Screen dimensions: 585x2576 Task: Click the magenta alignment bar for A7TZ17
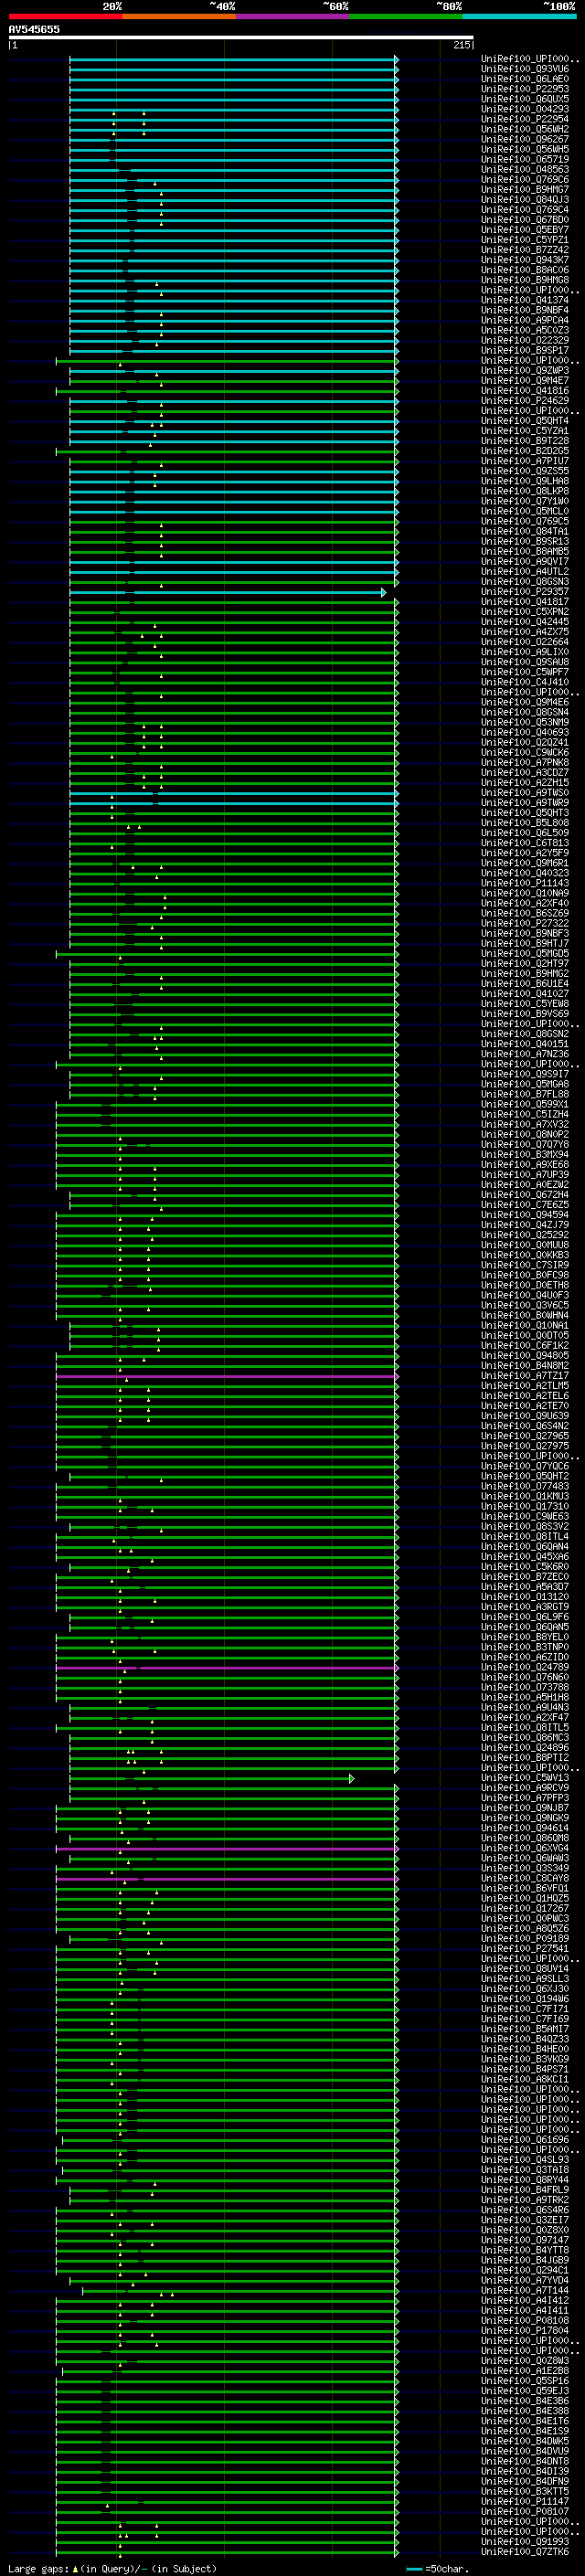point(227,1376)
